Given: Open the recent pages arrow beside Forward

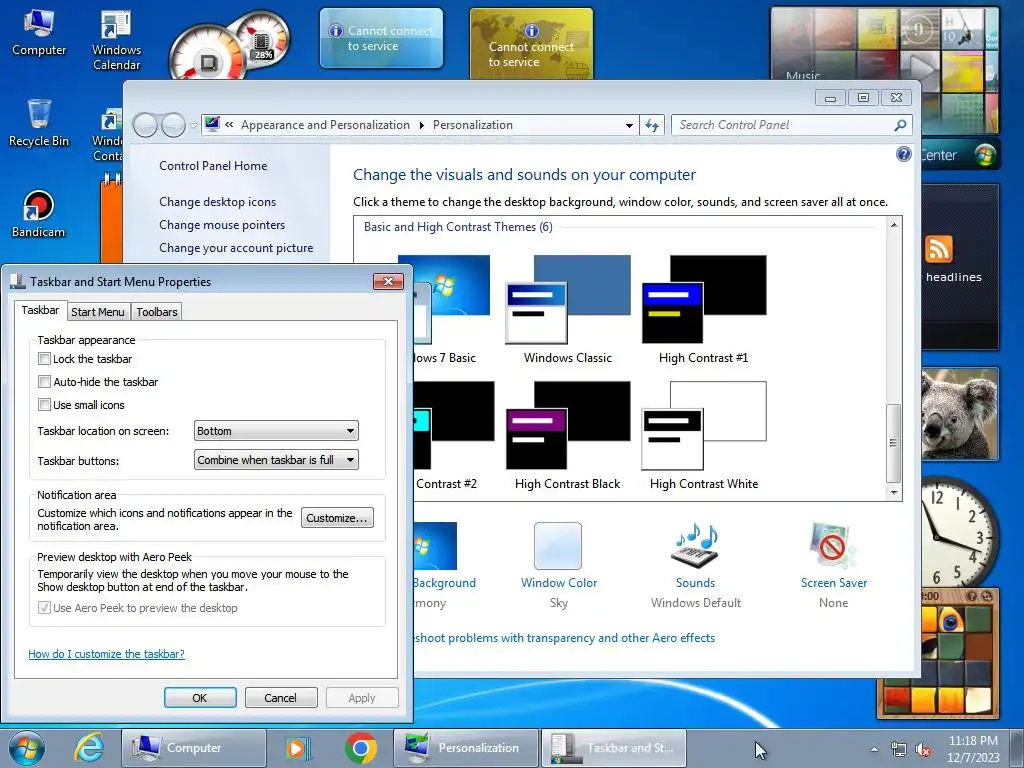Looking at the screenshot, I should [x=193, y=125].
